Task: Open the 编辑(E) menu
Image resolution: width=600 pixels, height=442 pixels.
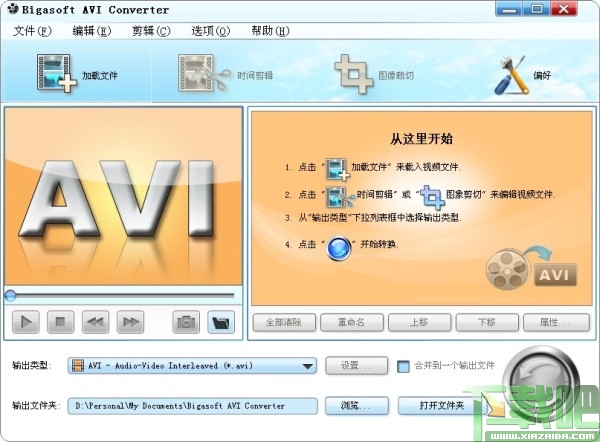Action: pyautogui.click(x=92, y=31)
